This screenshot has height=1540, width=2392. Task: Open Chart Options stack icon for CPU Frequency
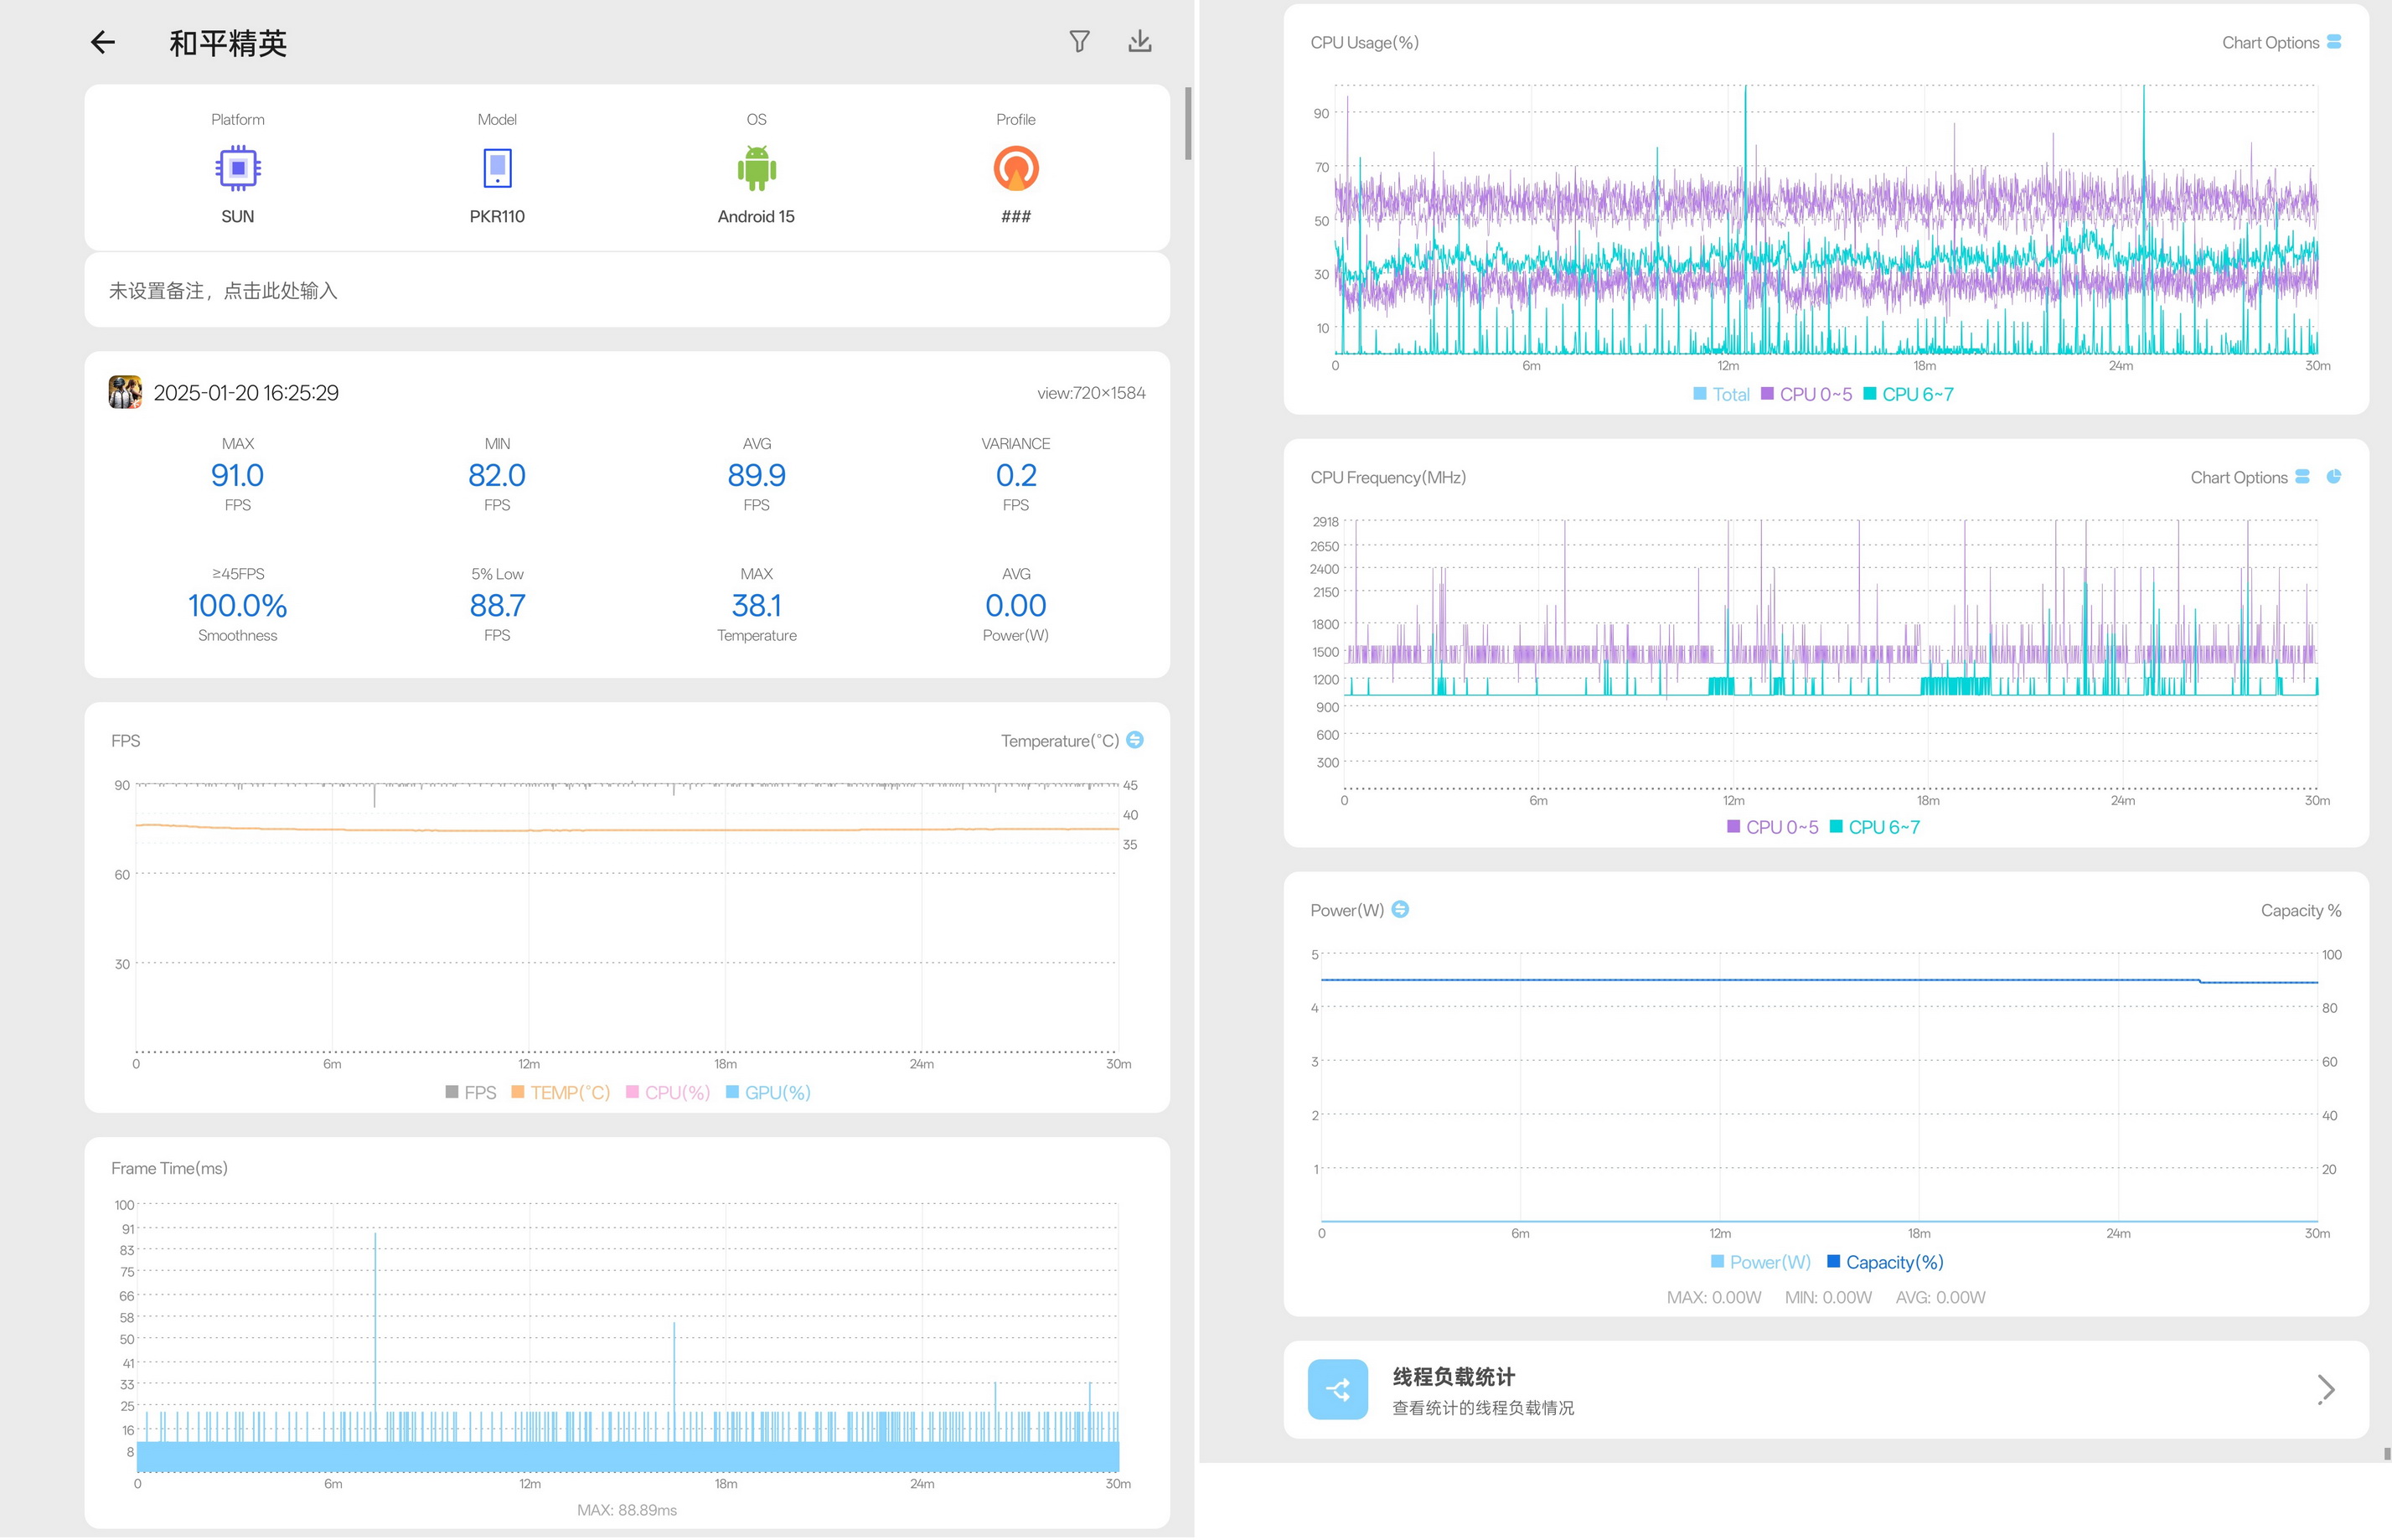2302,477
